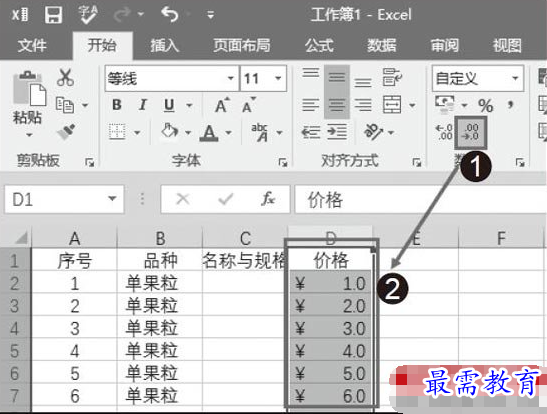547x414 pixels.
Task: Click the Comma Style icon
Action: [511, 105]
